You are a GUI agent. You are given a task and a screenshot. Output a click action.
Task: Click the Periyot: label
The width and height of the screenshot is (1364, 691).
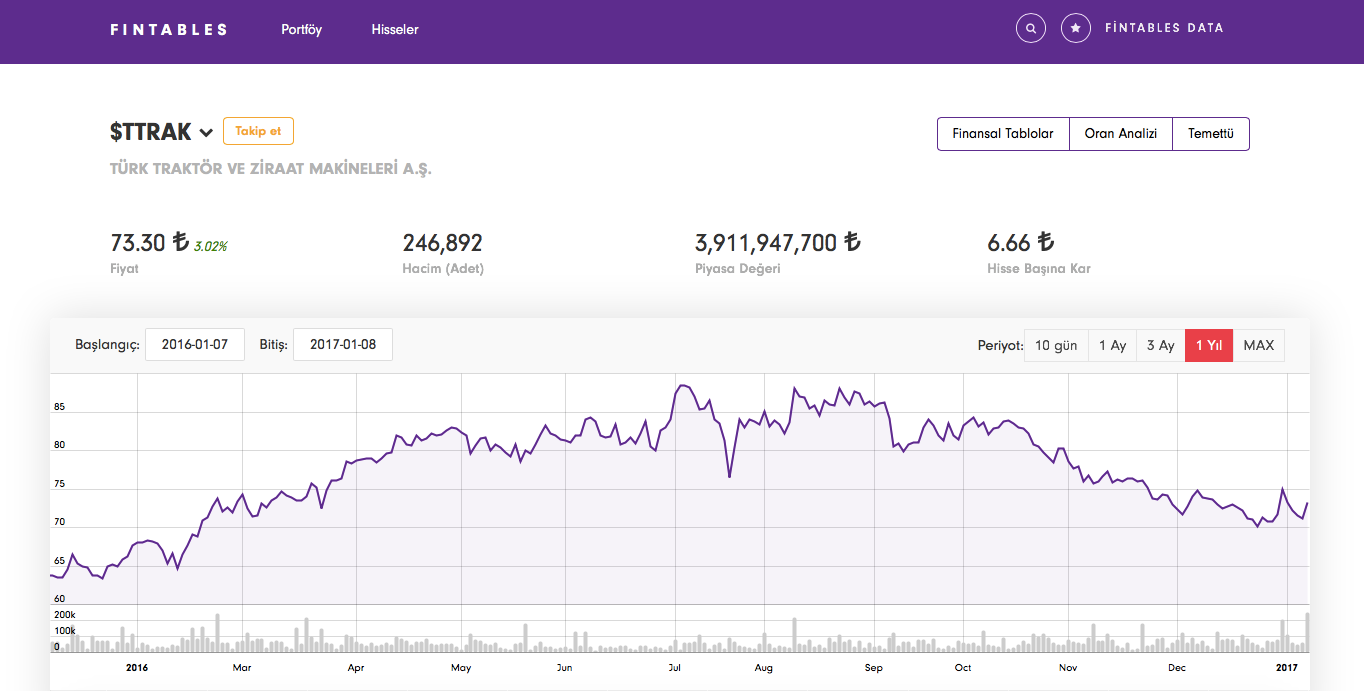[1000, 345]
